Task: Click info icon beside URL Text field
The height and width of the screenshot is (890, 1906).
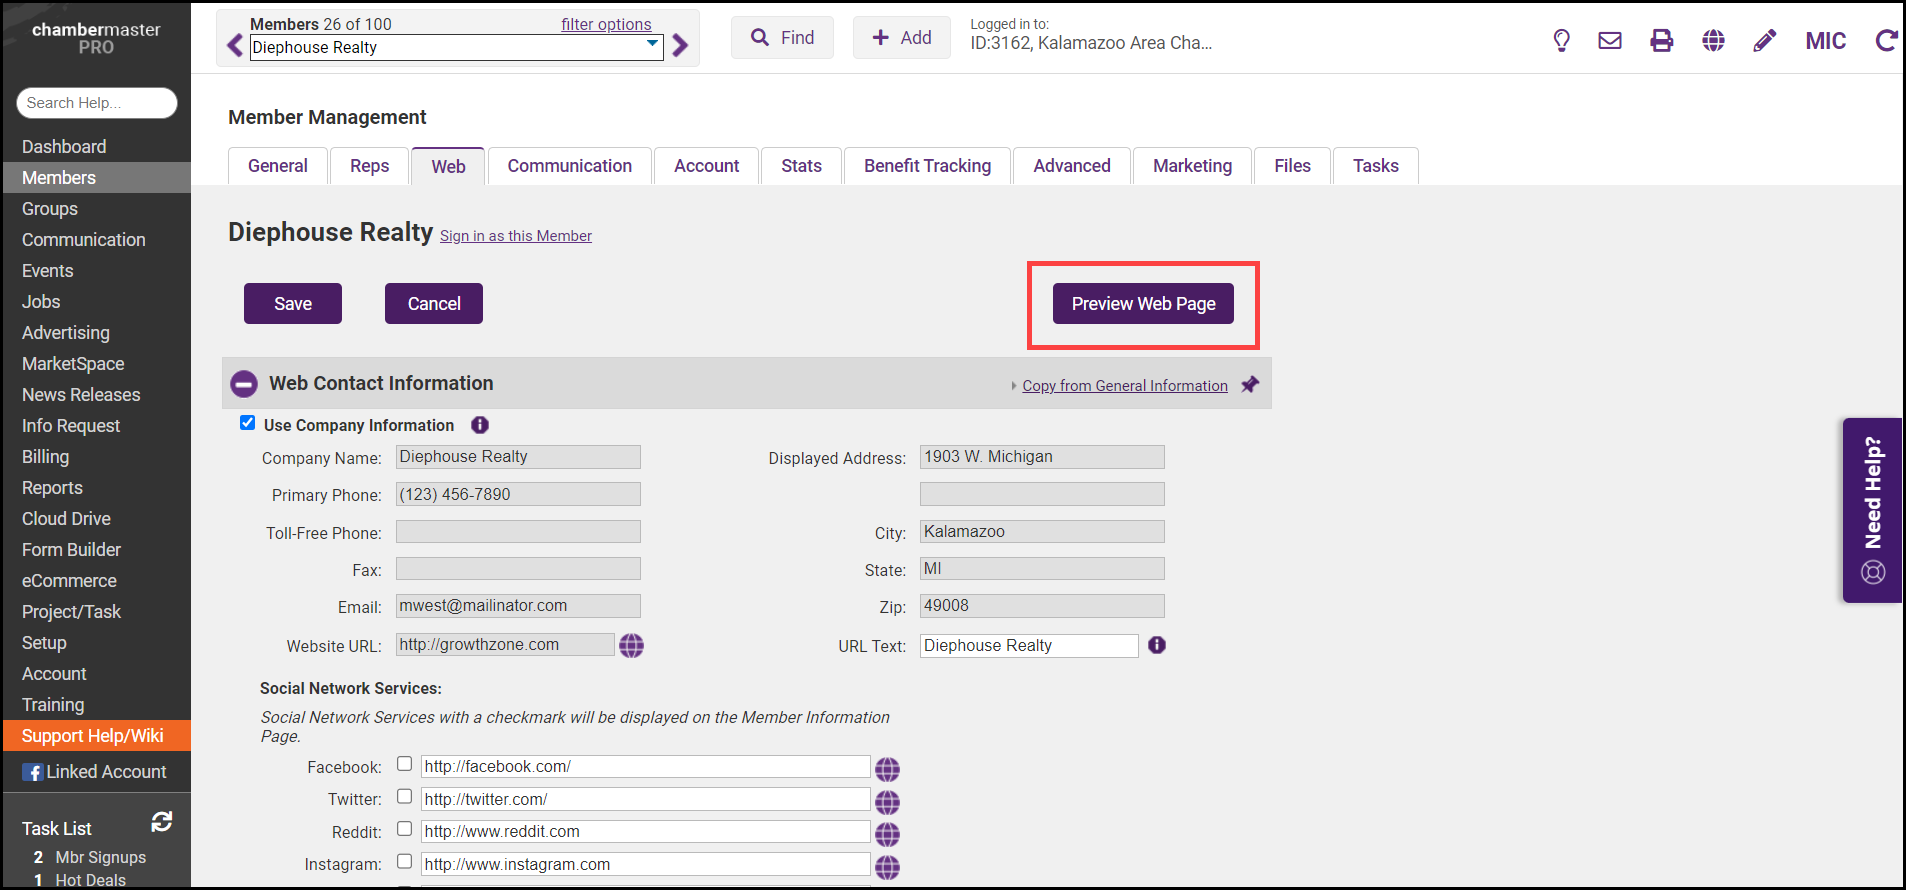Action: tap(1157, 645)
